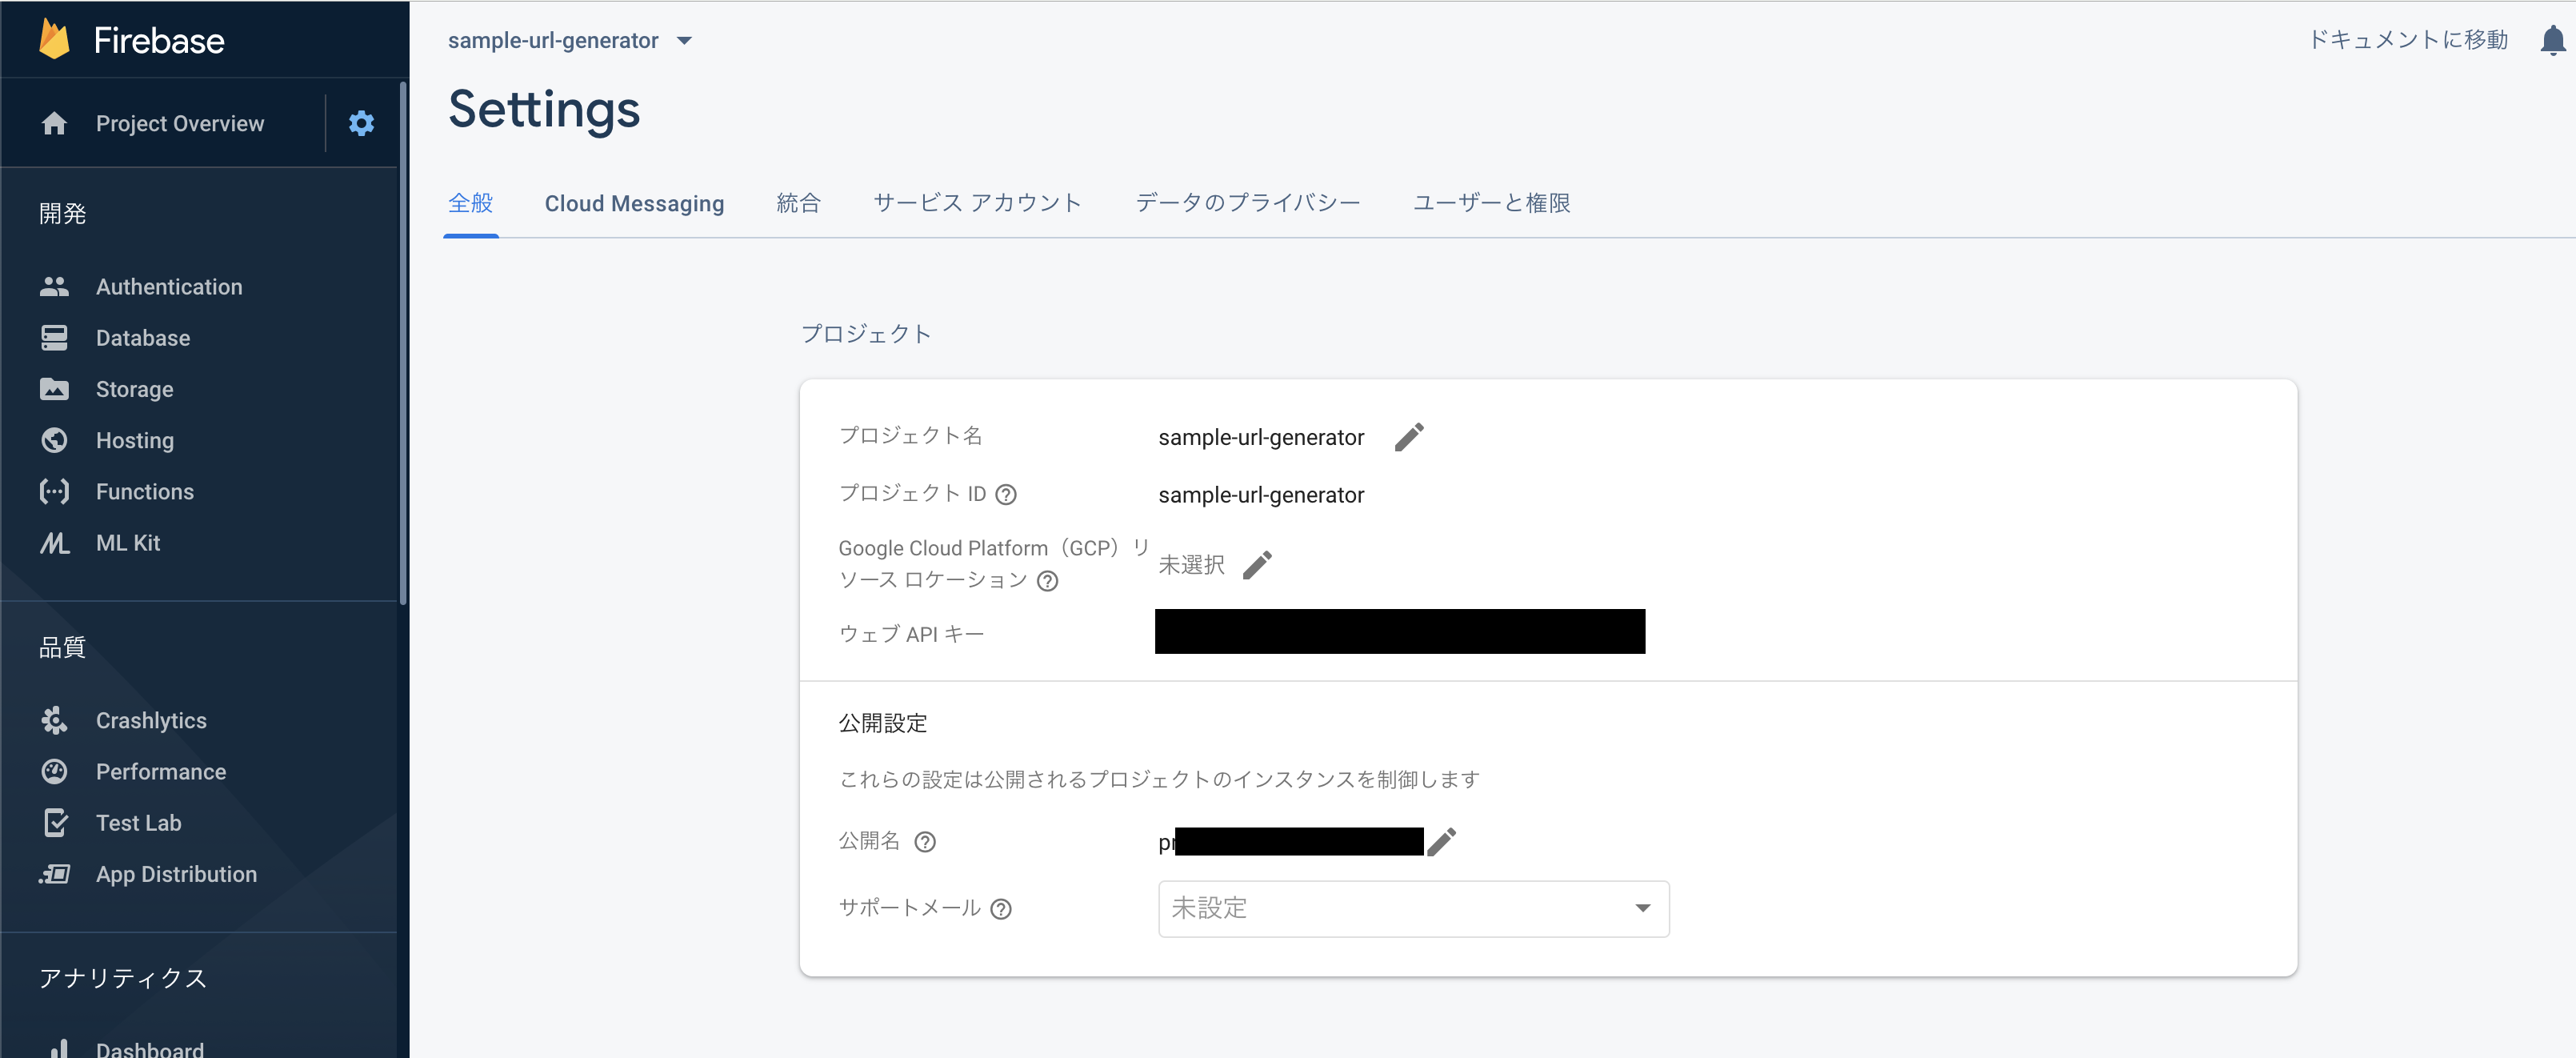This screenshot has width=2576, height=1058.
Task: Switch to the Cloud Messaging tab
Action: (634, 203)
